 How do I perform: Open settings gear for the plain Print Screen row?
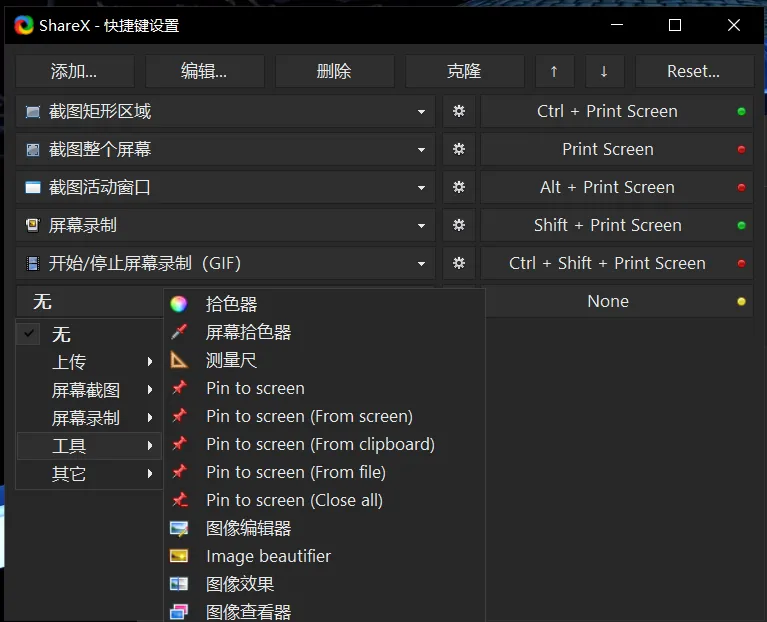pyautogui.click(x=459, y=149)
